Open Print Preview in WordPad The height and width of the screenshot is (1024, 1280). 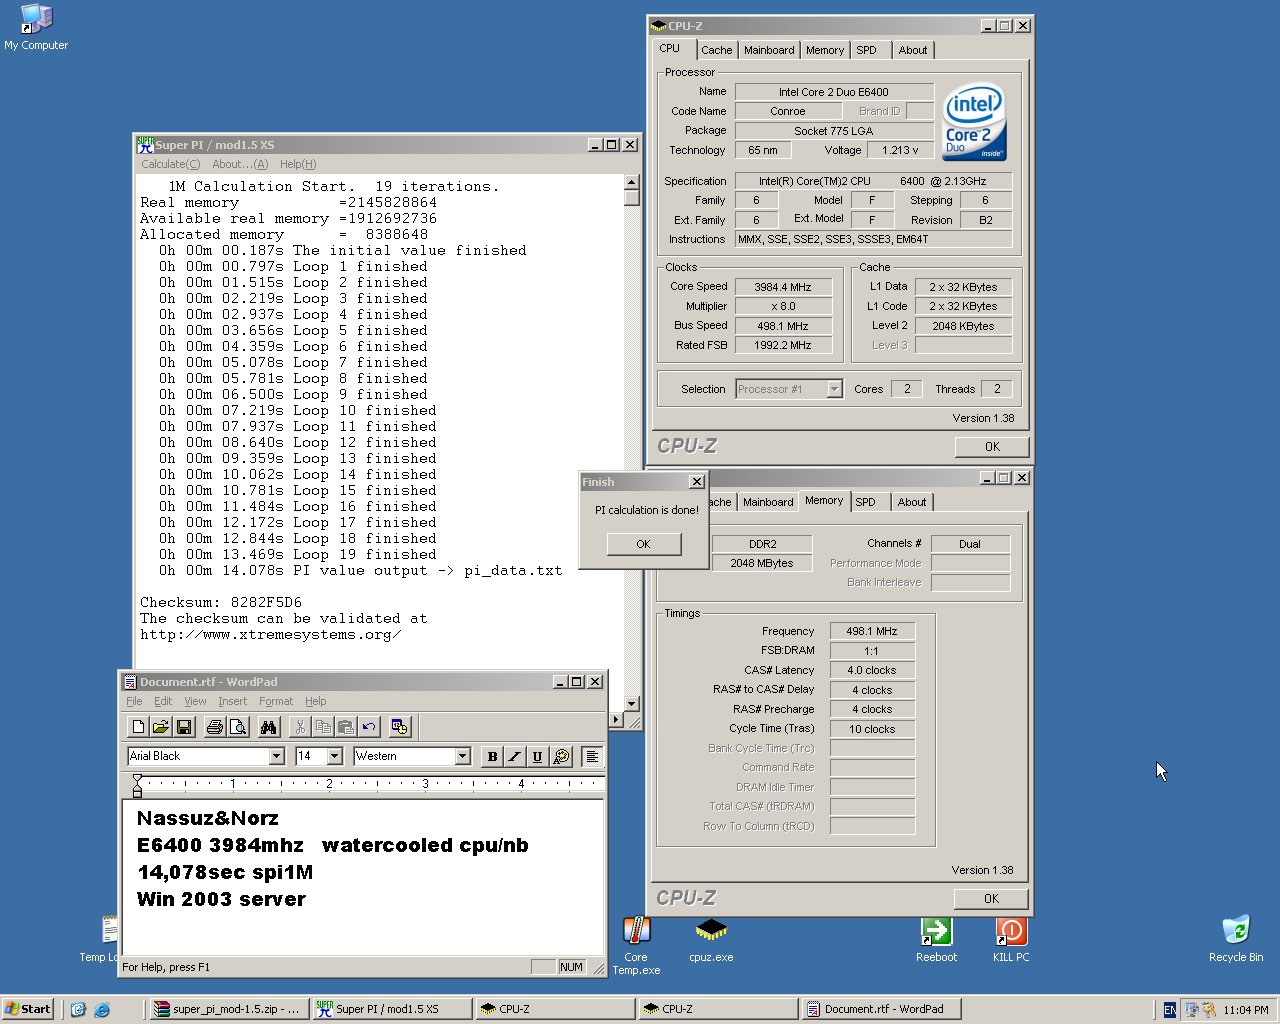pyautogui.click(x=237, y=727)
